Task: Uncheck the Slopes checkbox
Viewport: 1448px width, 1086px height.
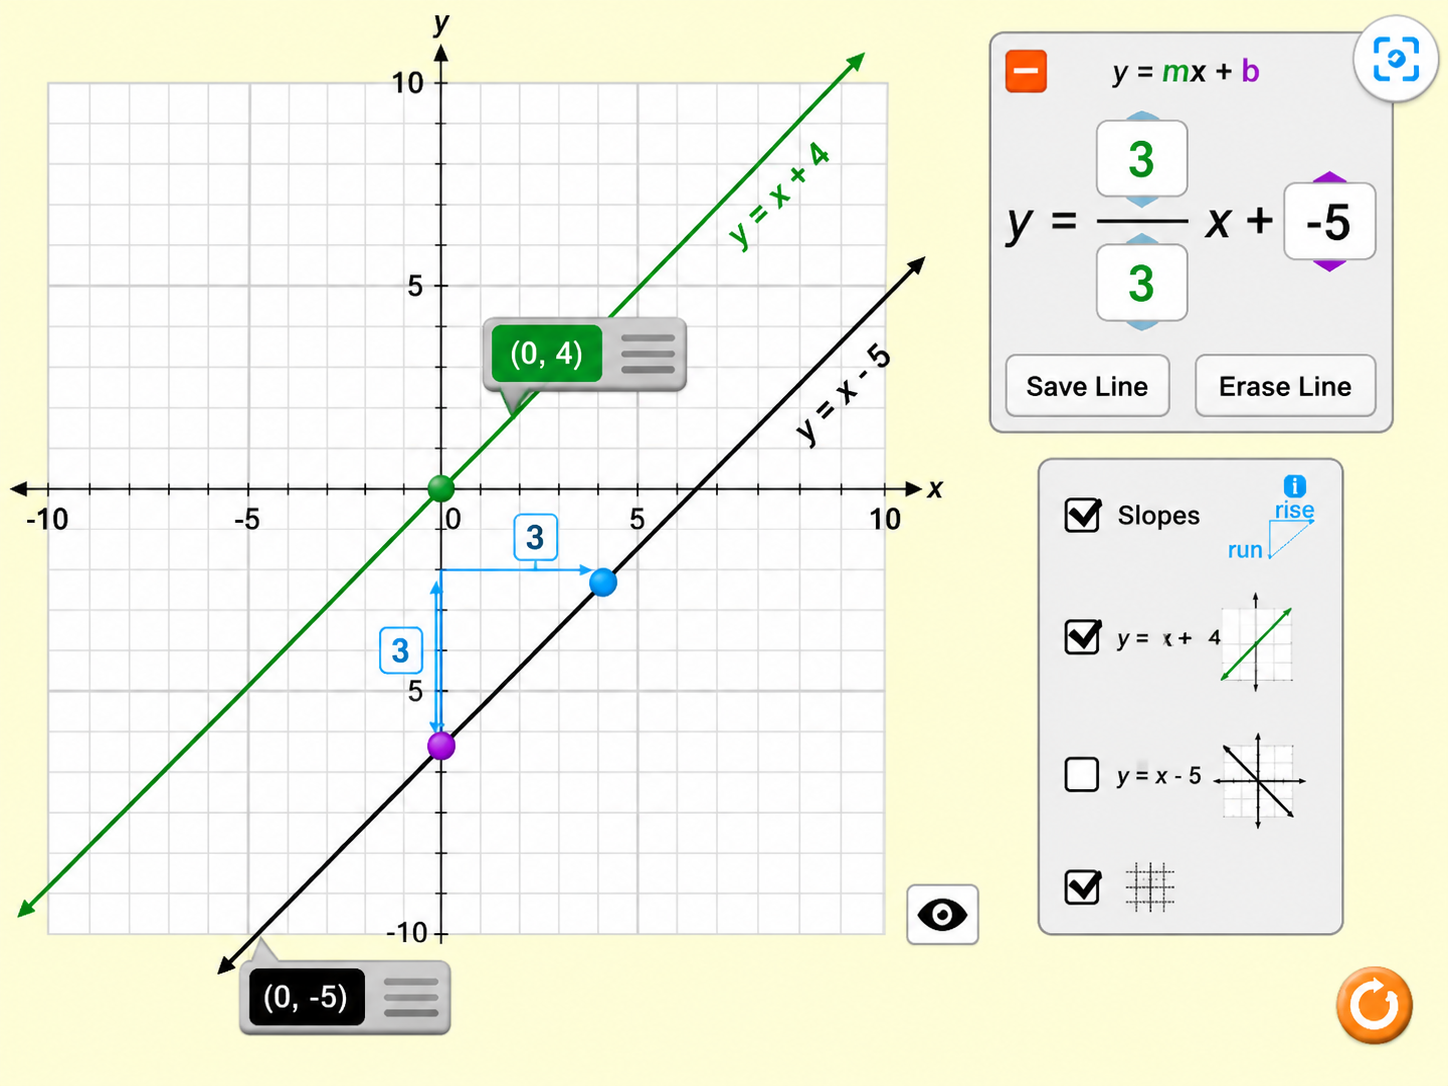Action: point(1083,515)
